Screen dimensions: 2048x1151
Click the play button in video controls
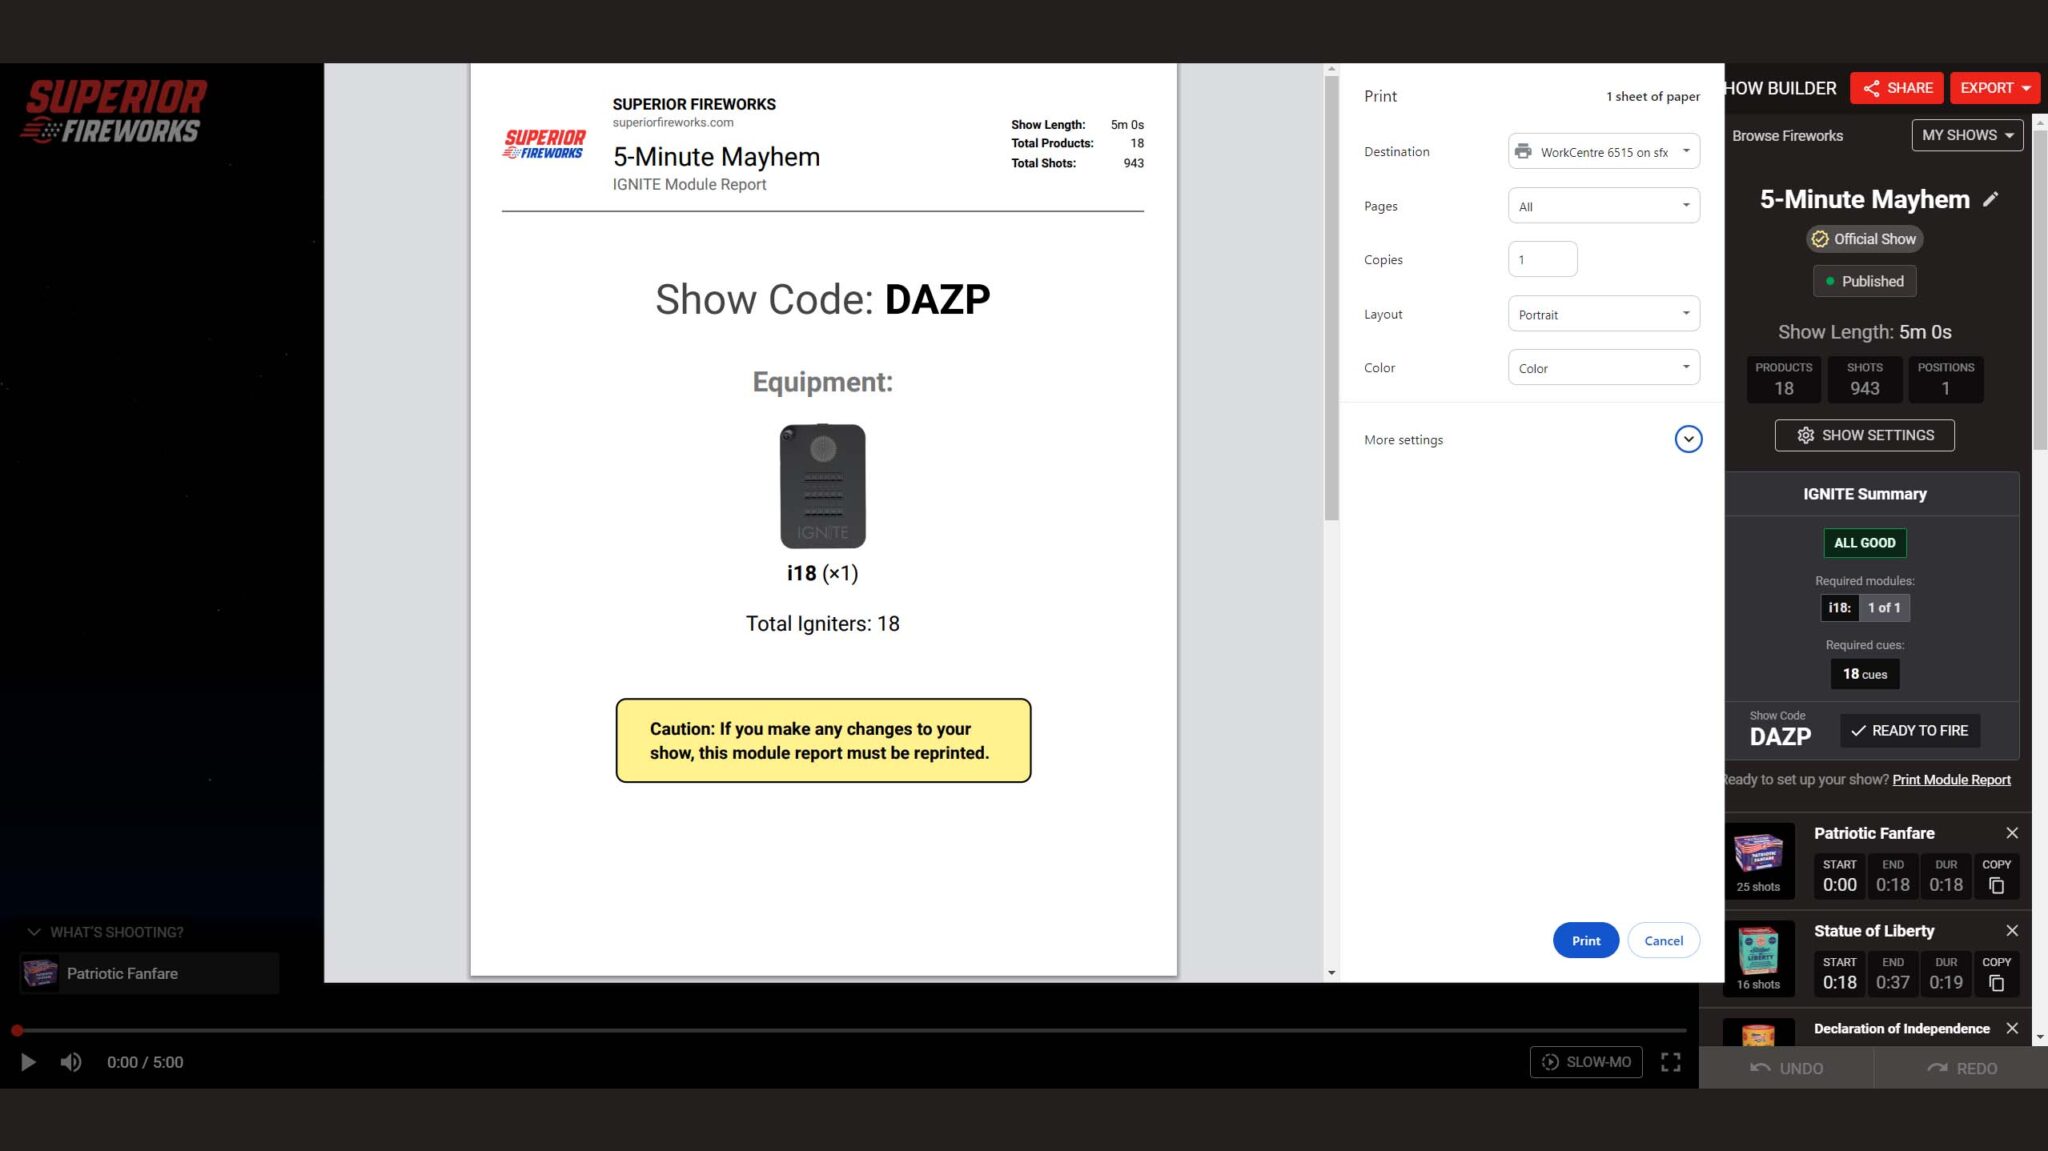(28, 1062)
